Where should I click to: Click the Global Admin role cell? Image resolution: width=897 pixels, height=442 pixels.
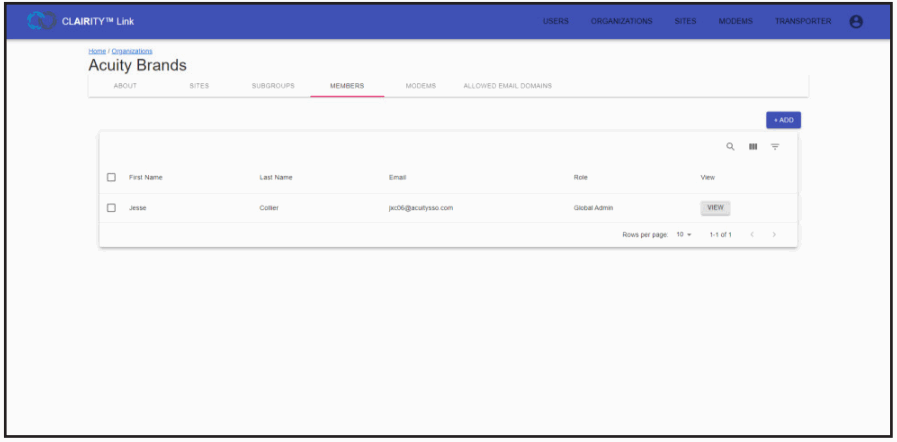[593, 208]
